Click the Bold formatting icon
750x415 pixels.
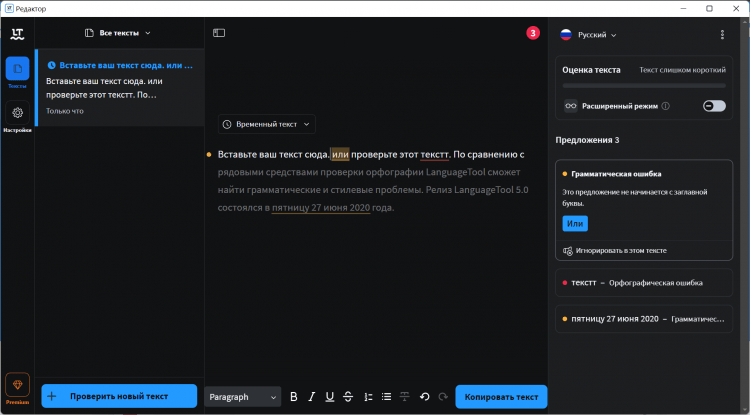click(294, 397)
